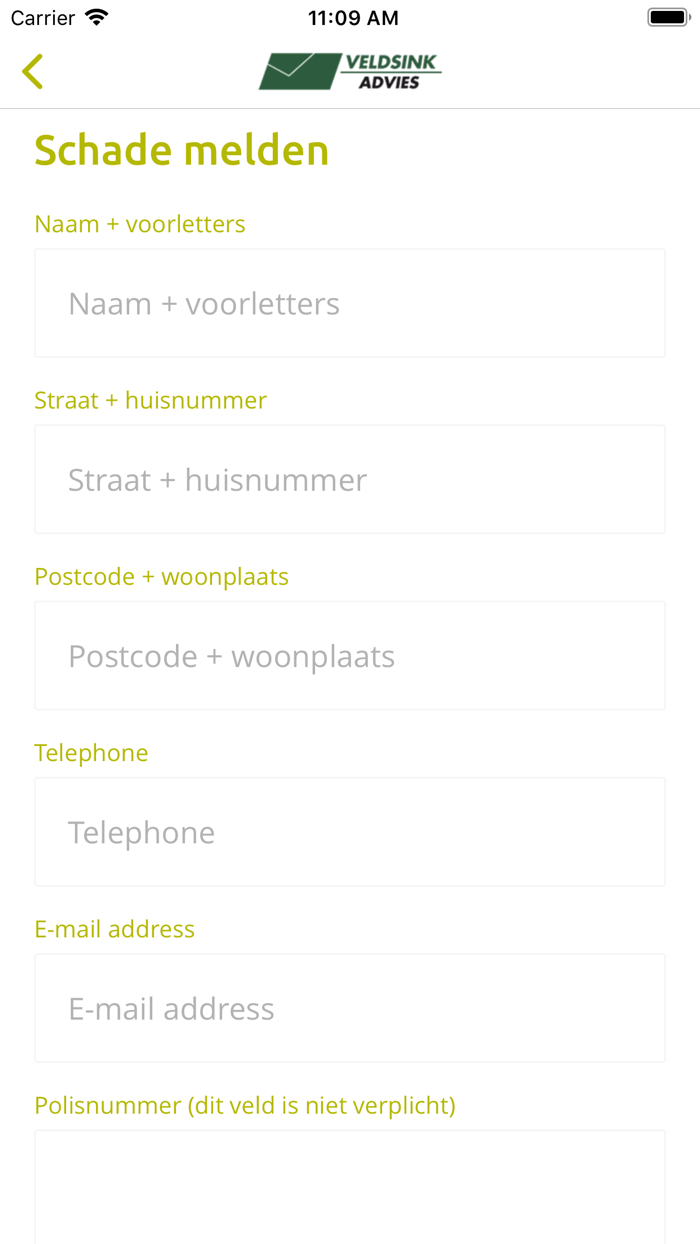Screen dimensions: 700x1244
Task: Select the E-mail address label
Action: [115, 929]
